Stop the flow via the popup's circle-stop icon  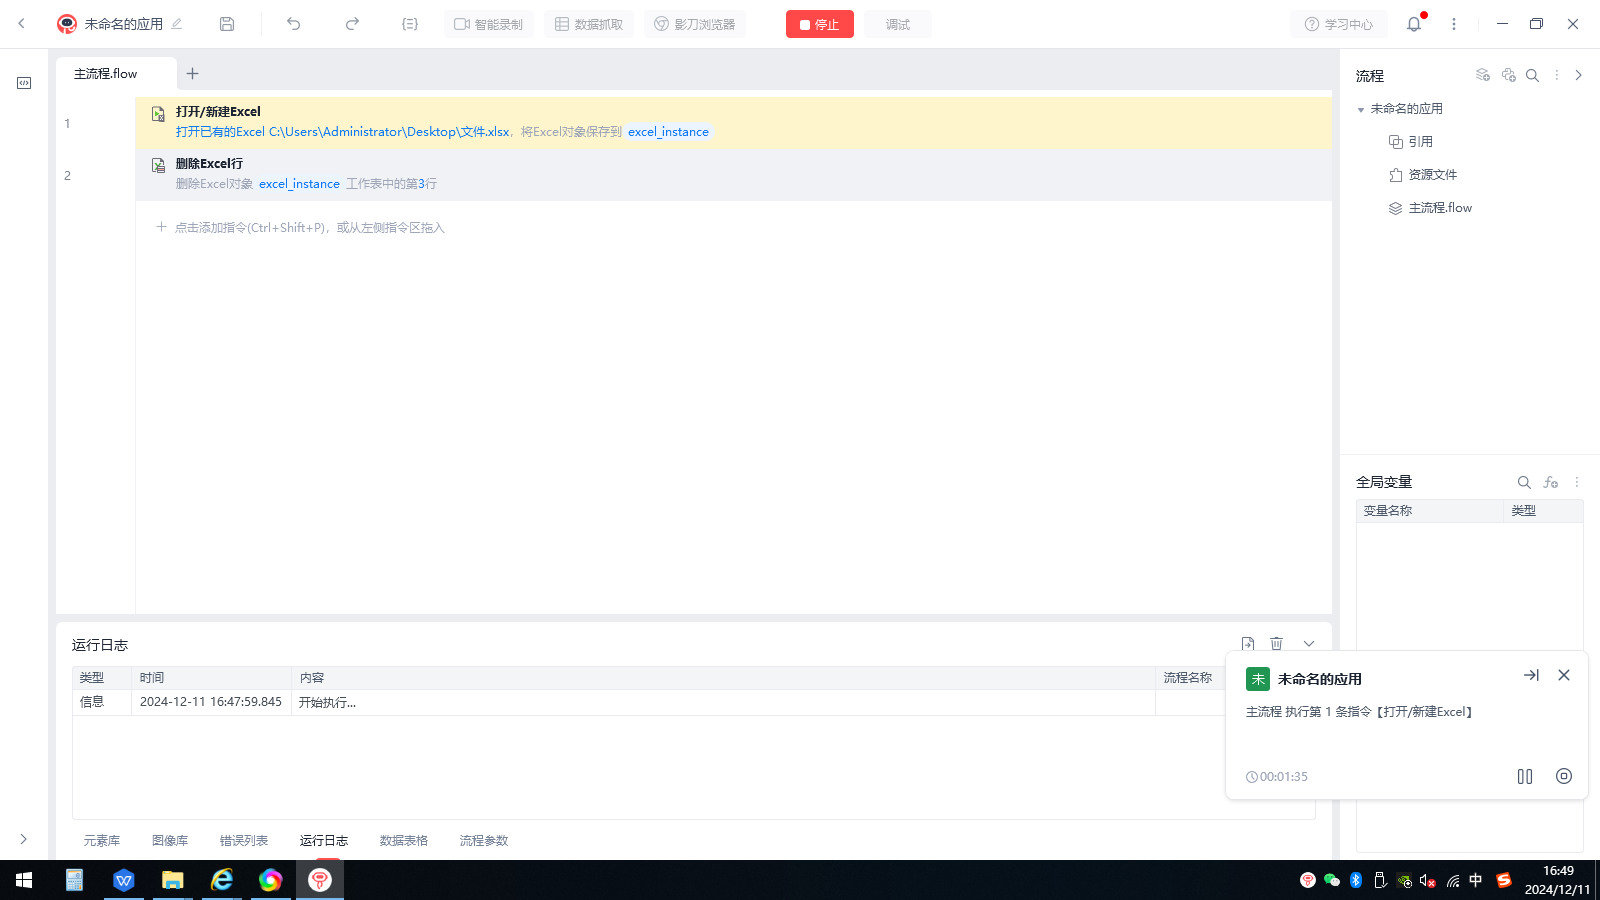(1564, 776)
